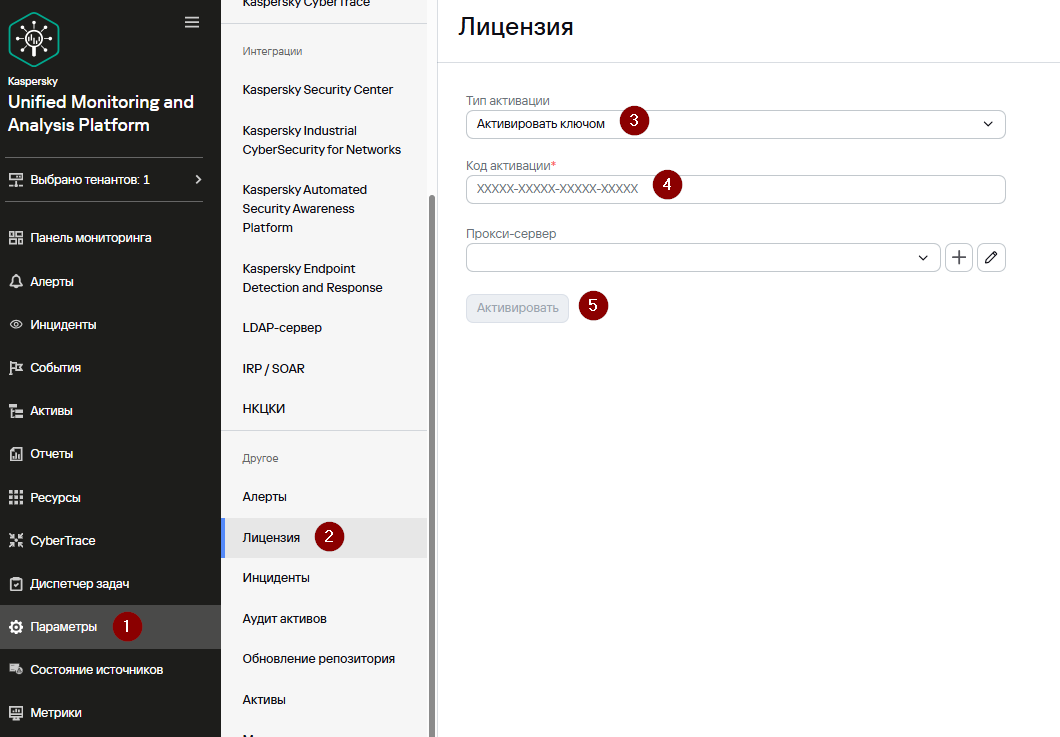Click the Лицензия page heading

tap(516, 26)
